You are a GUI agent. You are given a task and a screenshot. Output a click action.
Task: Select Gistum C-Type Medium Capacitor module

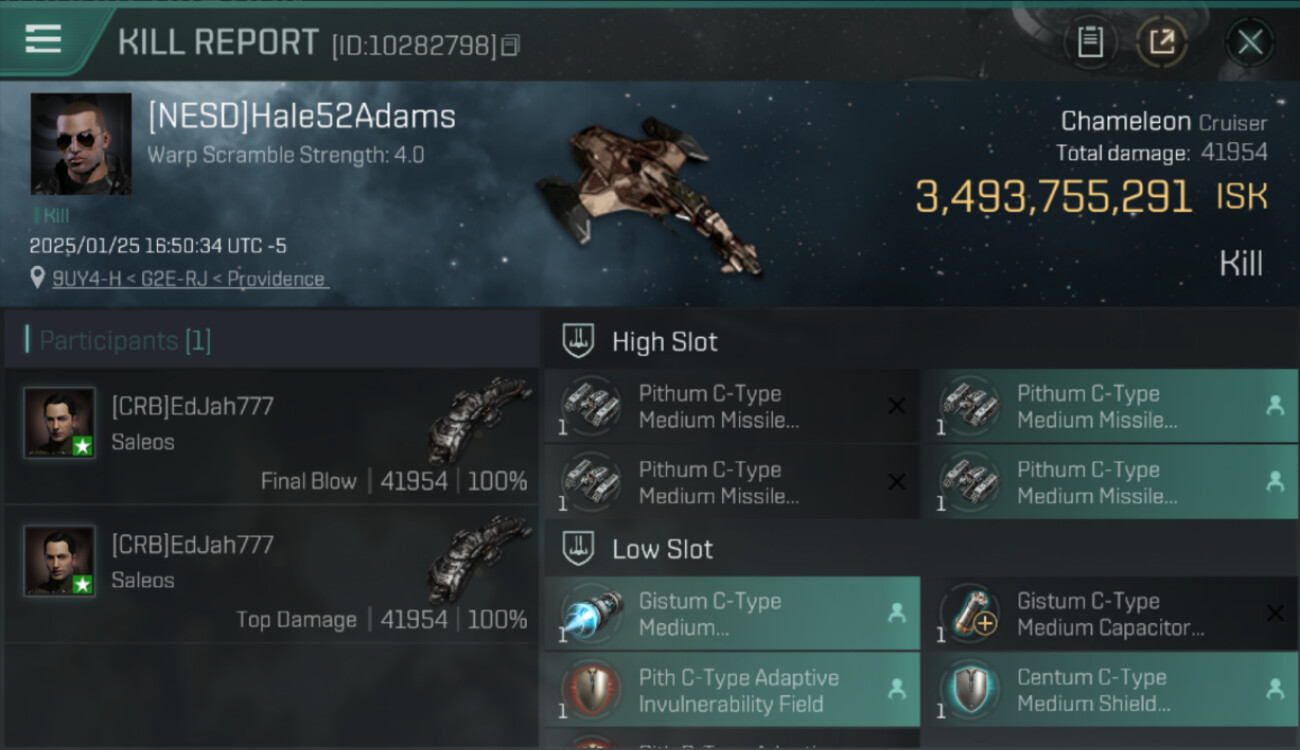pos(1110,614)
